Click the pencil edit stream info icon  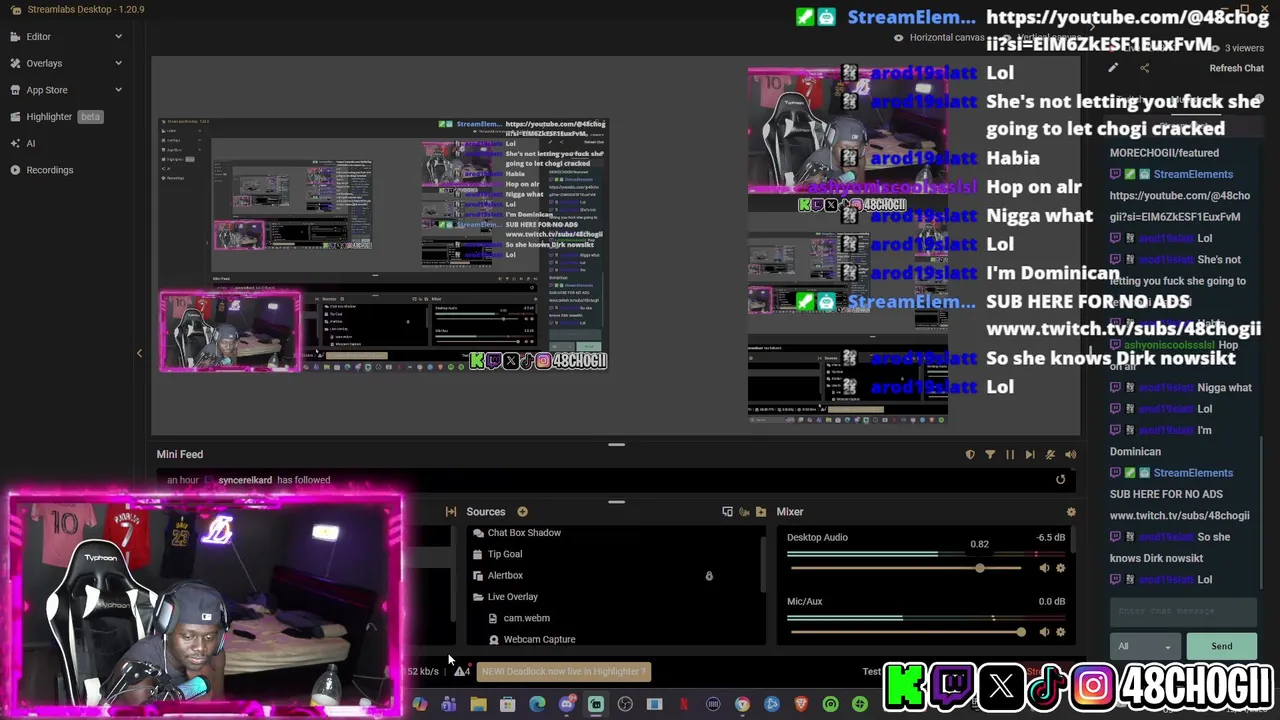point(1113,68)
